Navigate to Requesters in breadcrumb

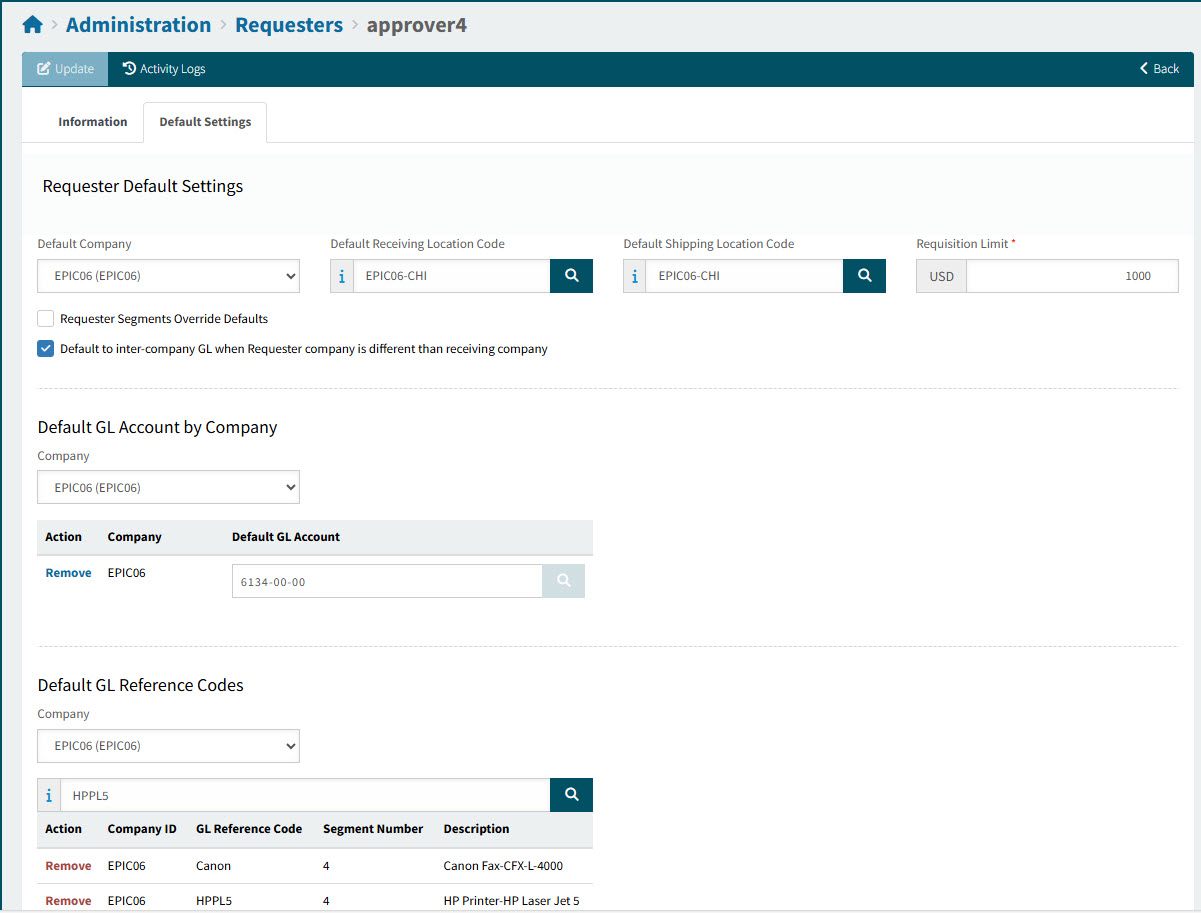click(x=289, y=25)
